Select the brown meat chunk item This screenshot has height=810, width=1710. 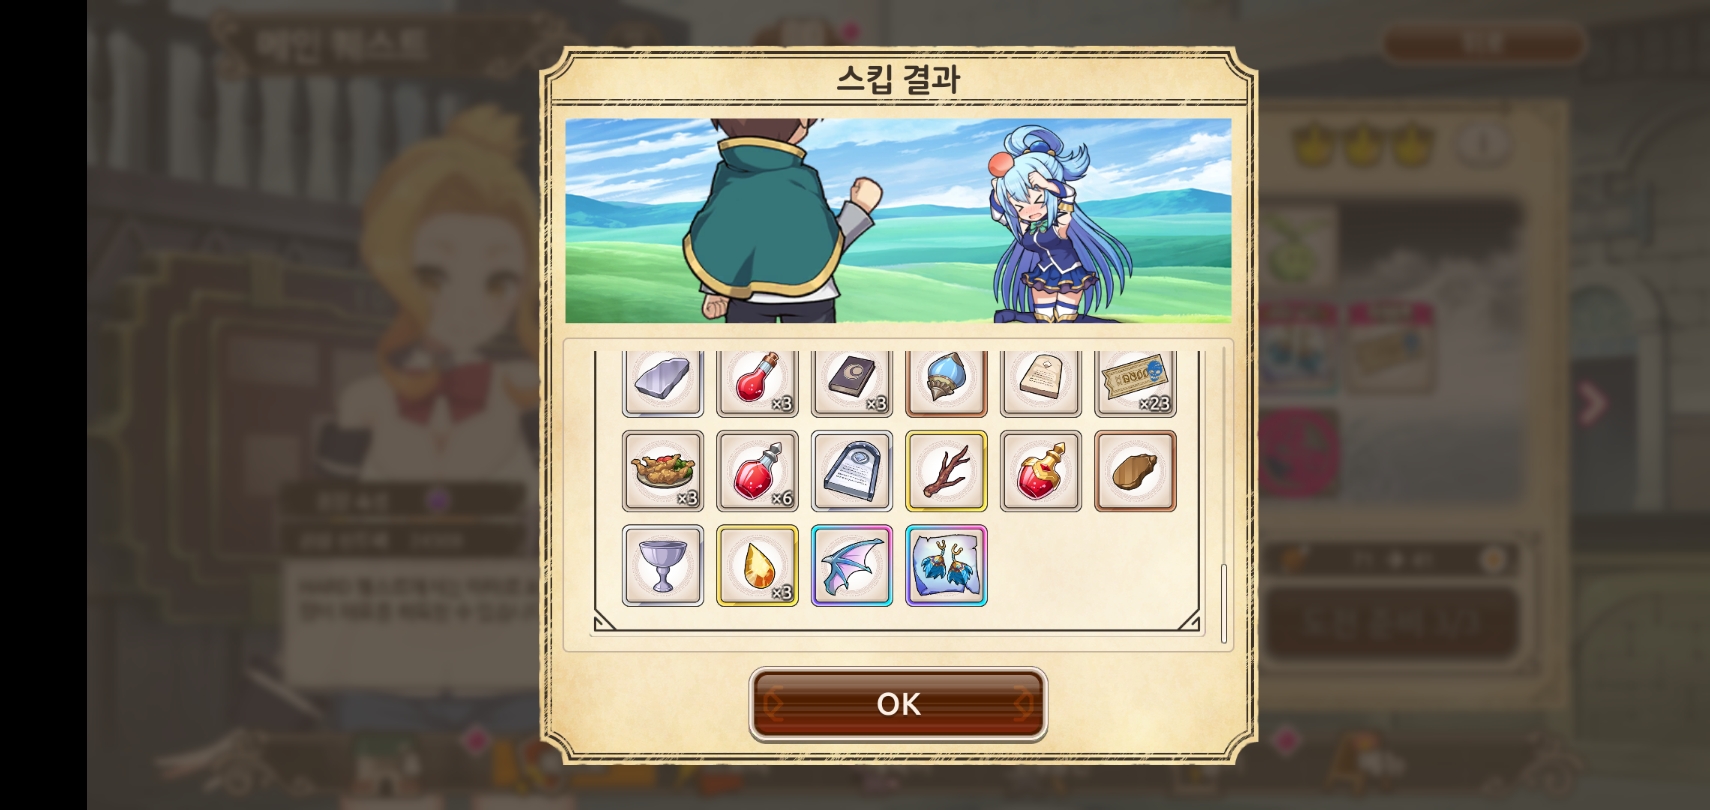pos(1135,471)
